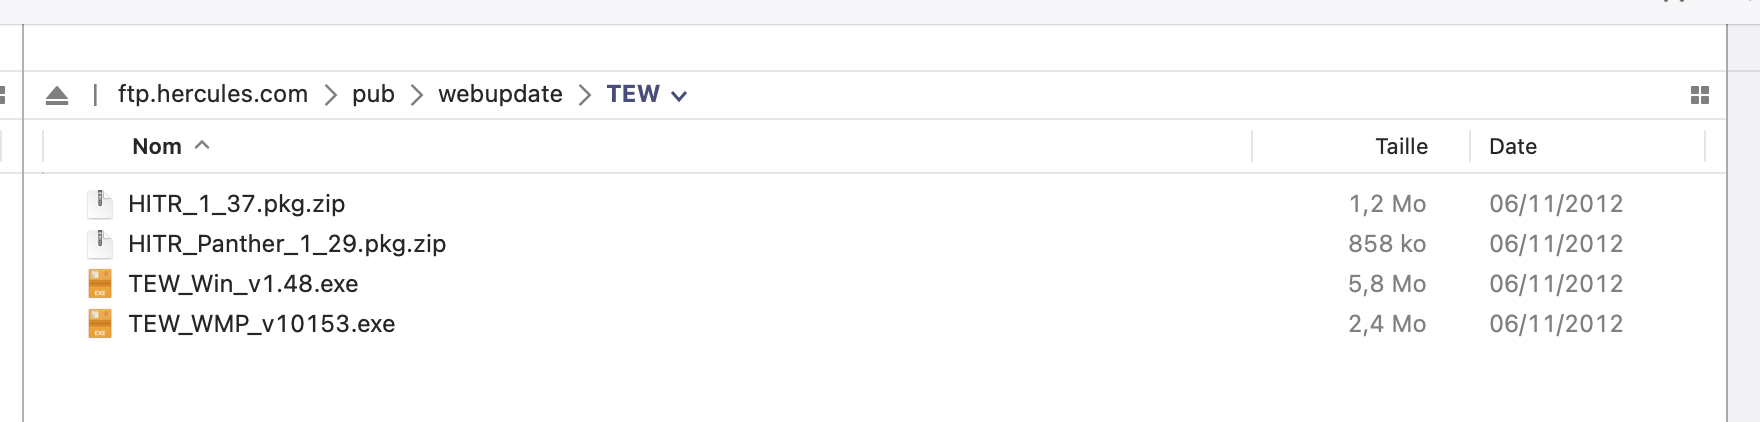Viewport: 1760px width, 422px height.
Task: Click the 5,8 Mo size entry
Action: [x=1387, y=284]
